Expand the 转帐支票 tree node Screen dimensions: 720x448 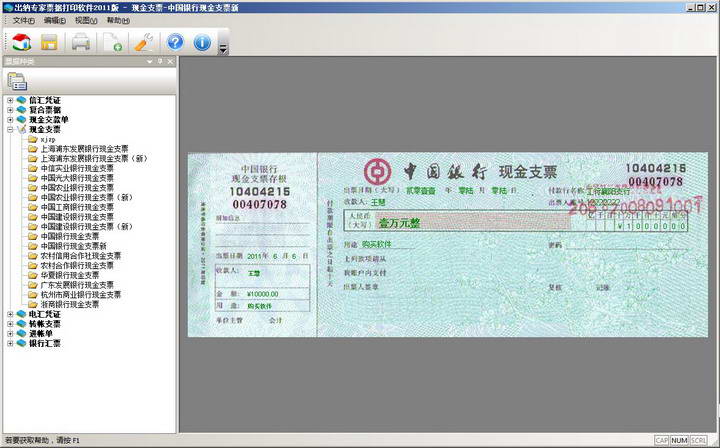tap(10, 324)
